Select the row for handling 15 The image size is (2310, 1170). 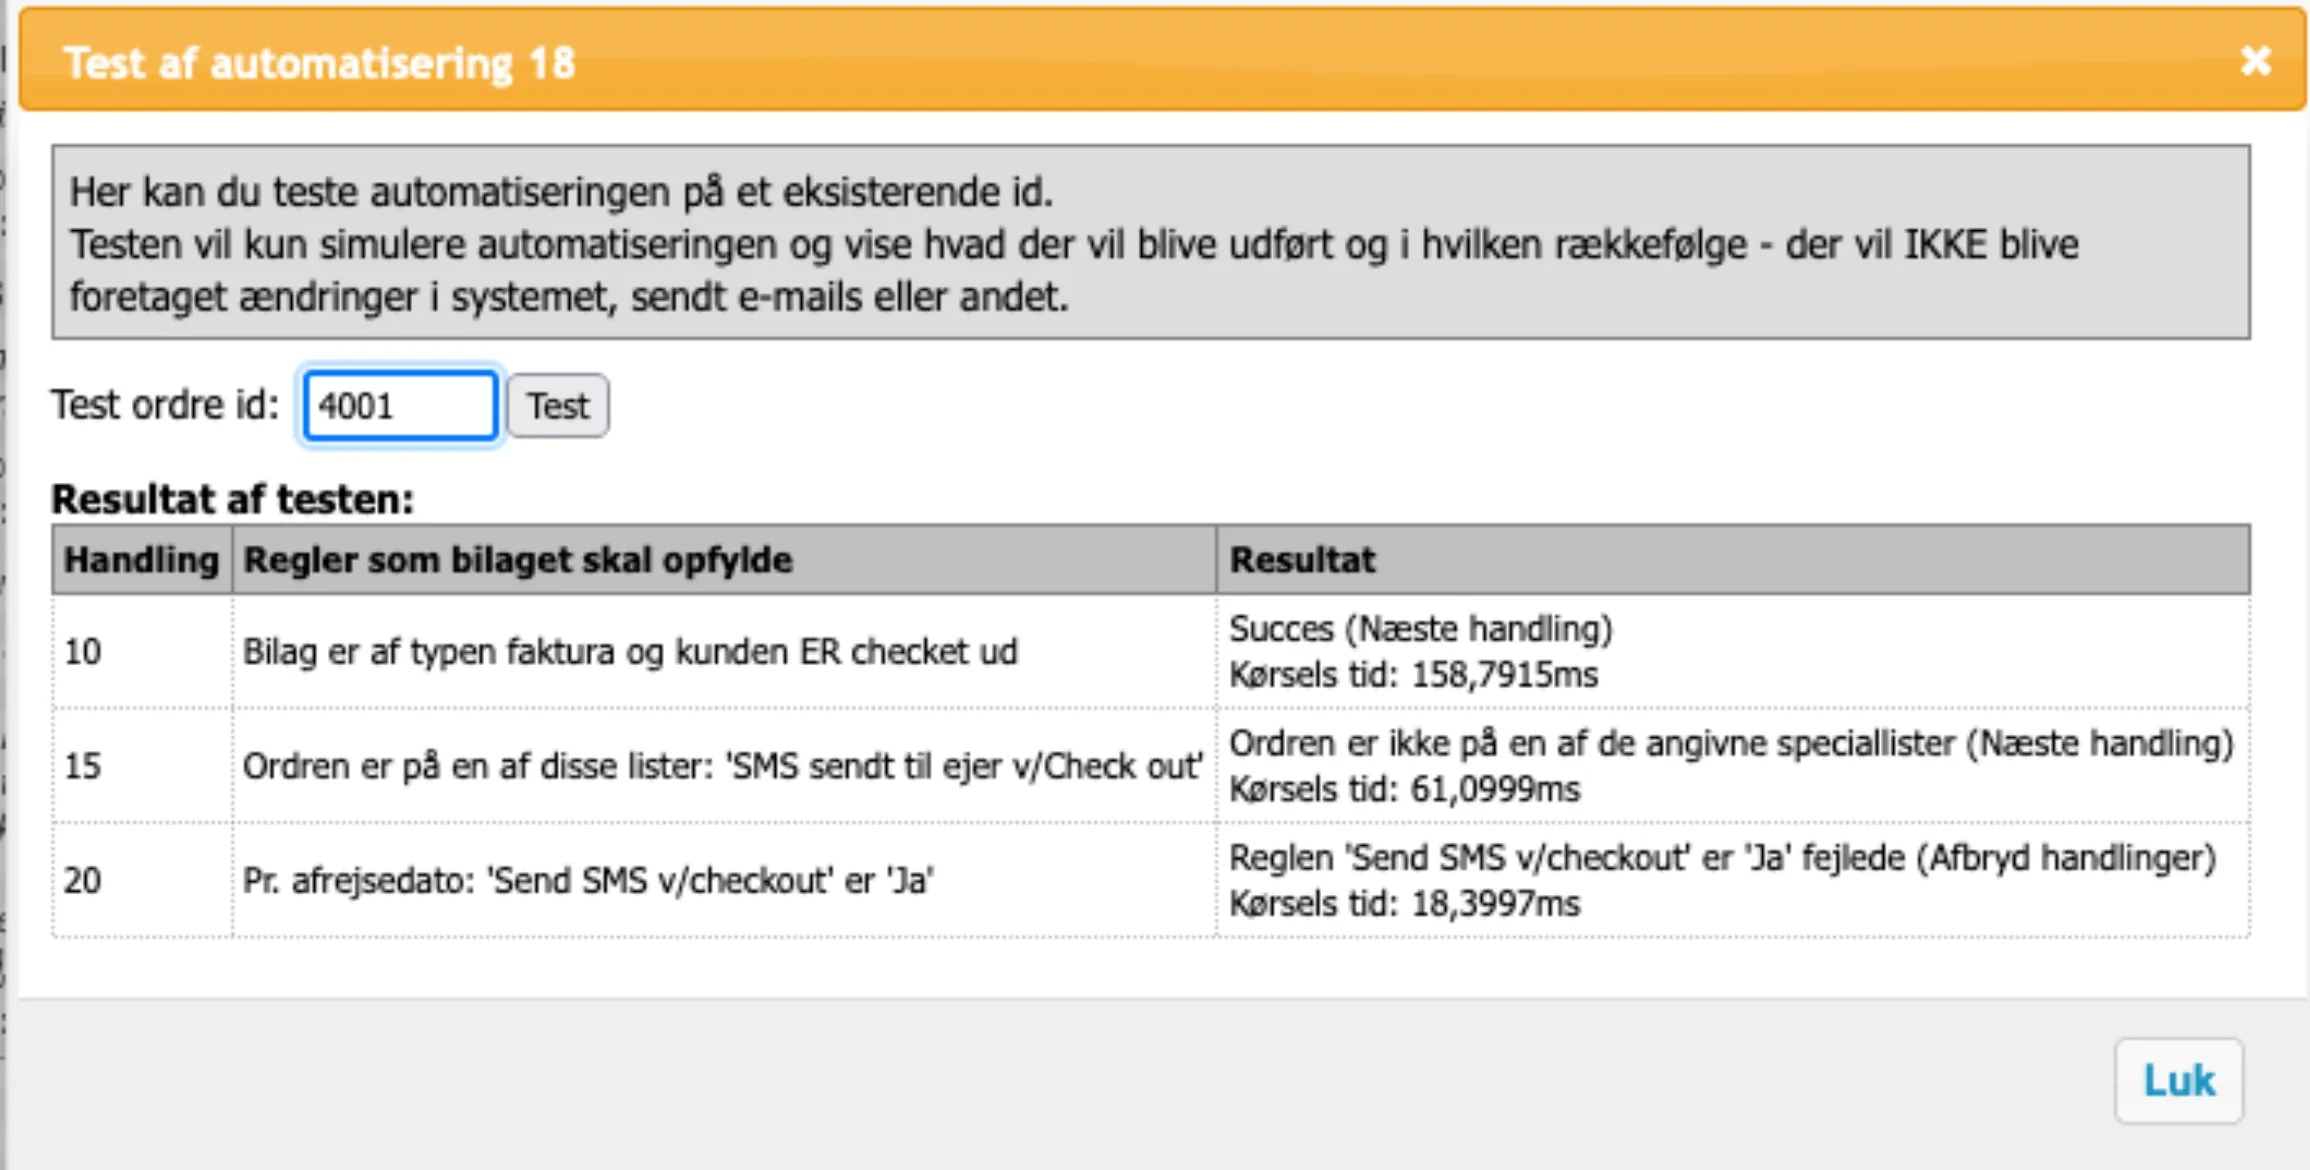[x=84, y=767]
